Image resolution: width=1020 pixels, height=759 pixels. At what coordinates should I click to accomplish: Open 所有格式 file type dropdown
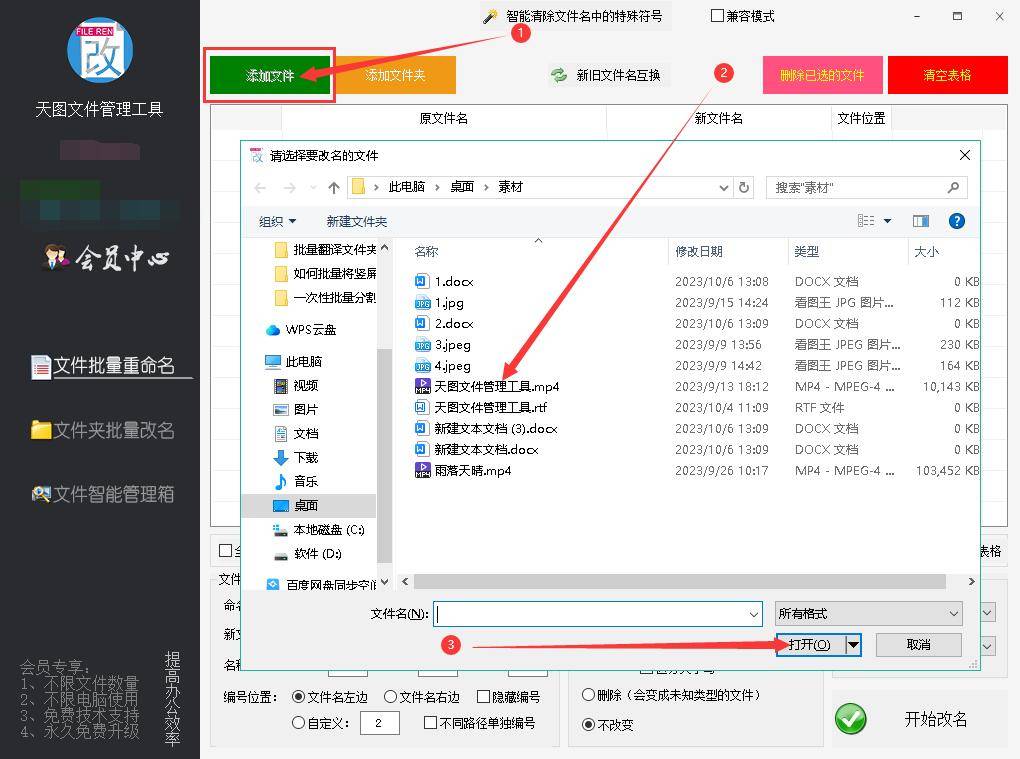click(x=868, y=613)
